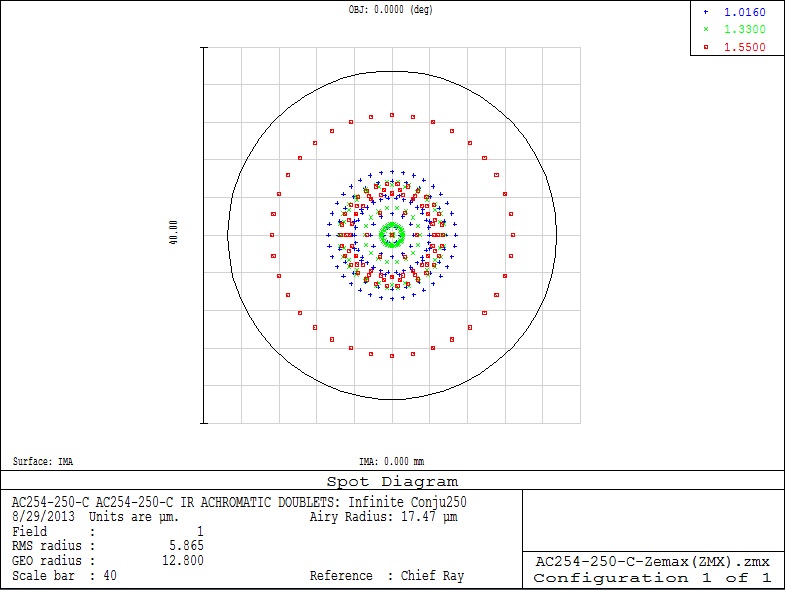Click the Configuration 1 of 1 text
Viewport: 785px width, 590px height.
click(x=652, y=578)
